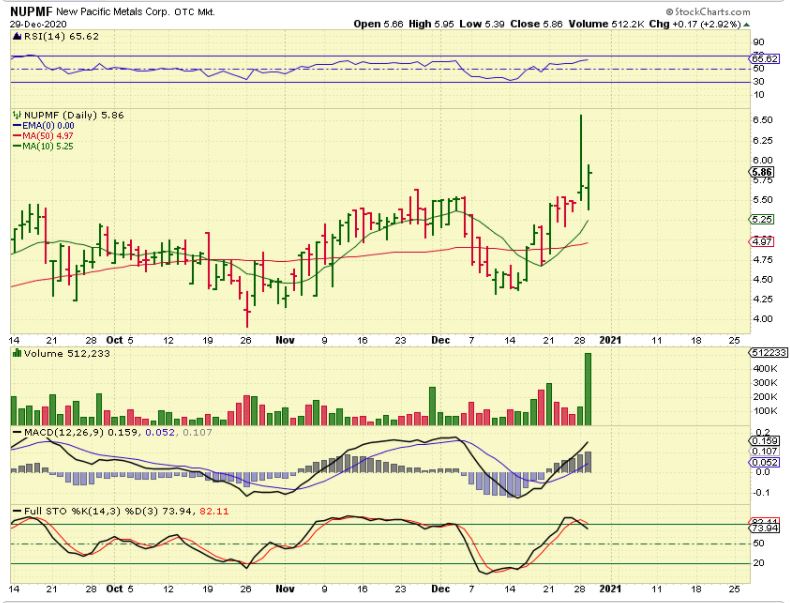Screen dimensions: 790x603
Task: Click the StockCharts.com watermark text
Action: (x=707, y=12)
